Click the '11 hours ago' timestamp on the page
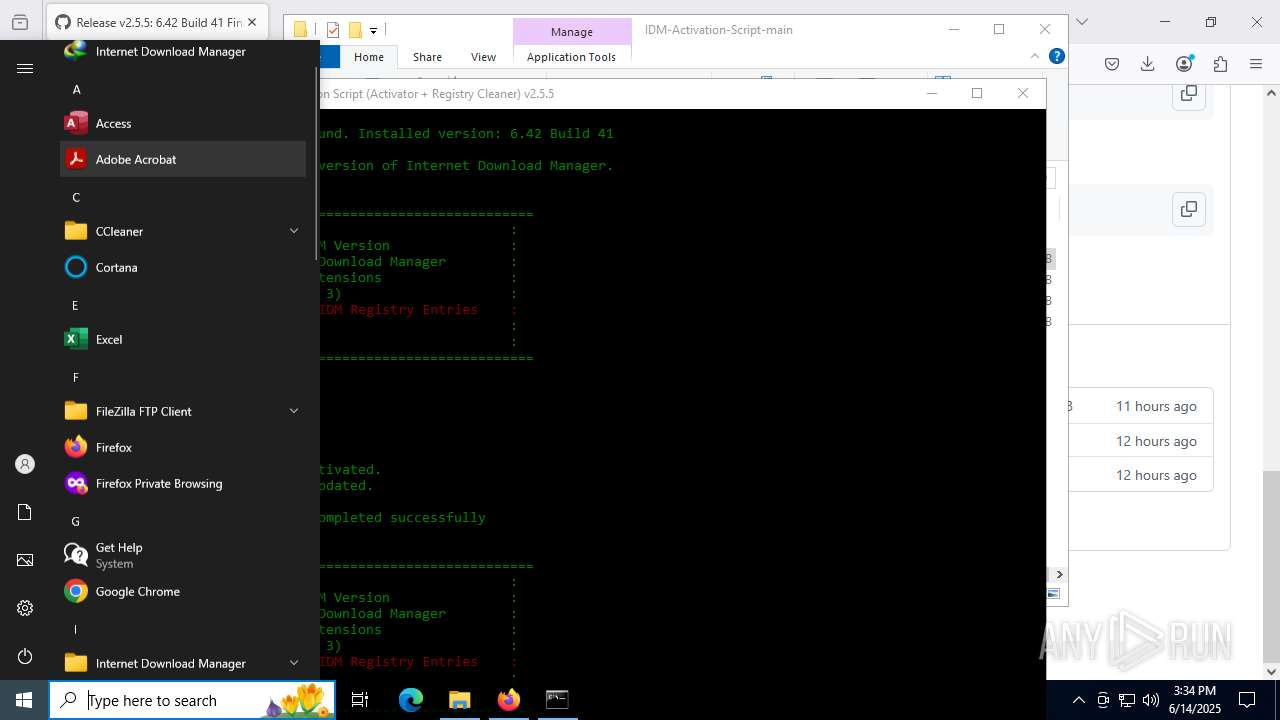The height and width of the screenshot is (720, 1280). point(1156,406)
